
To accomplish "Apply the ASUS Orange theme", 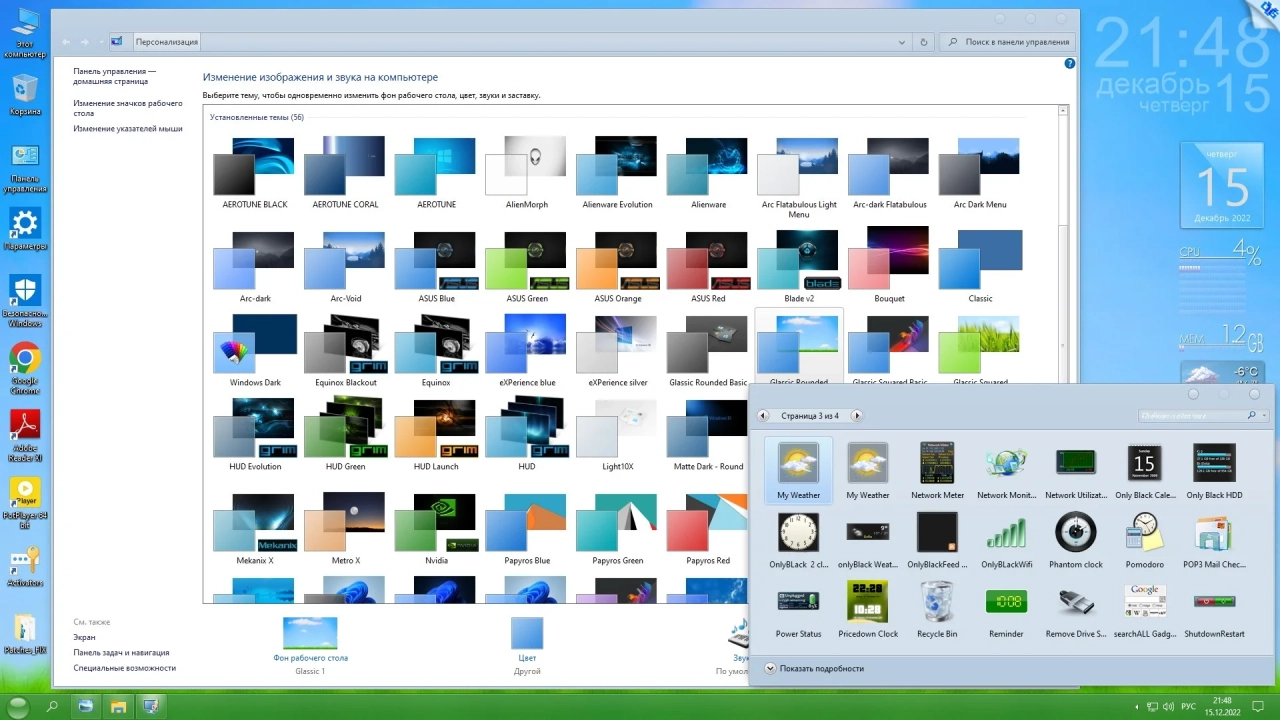I will 617,267.
